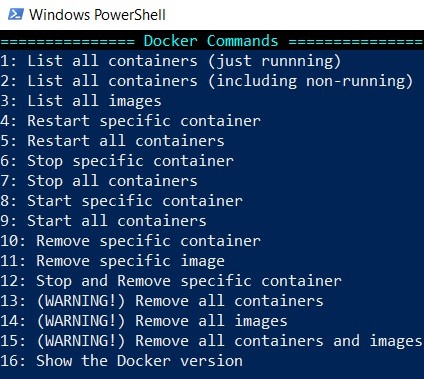
Task: Click the Stop all containers line
Action: click(x=99, y=181)
